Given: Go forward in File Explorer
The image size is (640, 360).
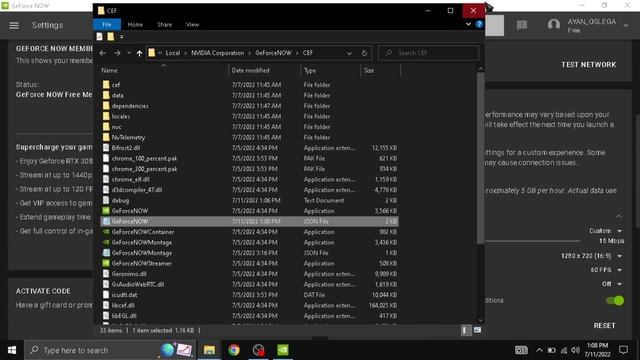Looking at the screenshot, I should (x=117, y=53).
